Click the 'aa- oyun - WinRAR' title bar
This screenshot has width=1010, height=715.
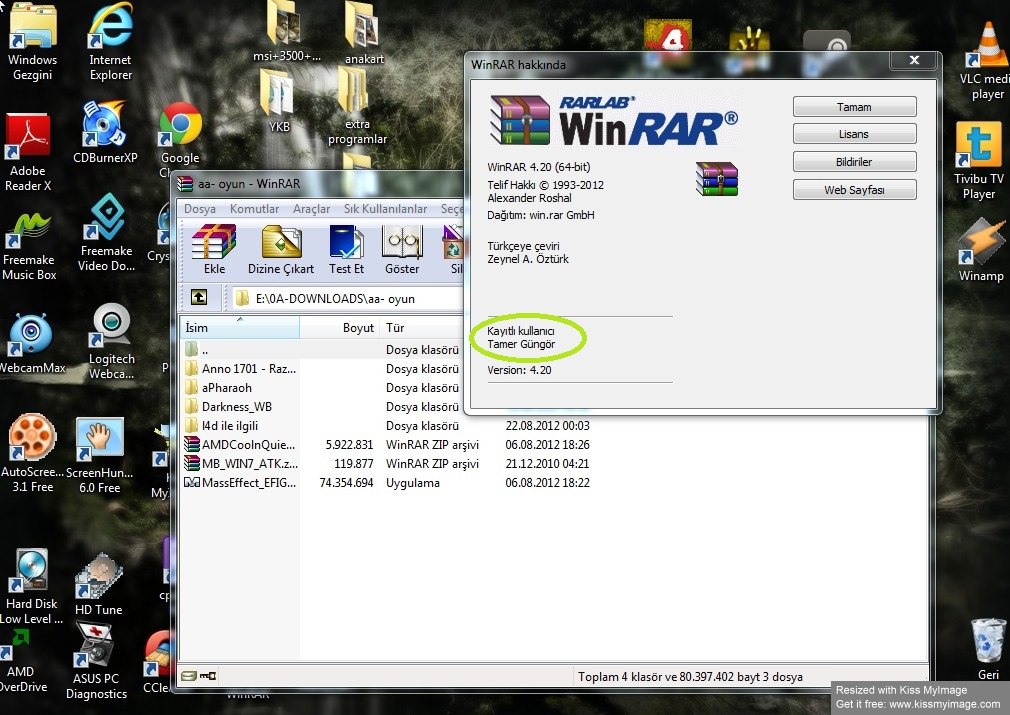[x=319, y=184]
